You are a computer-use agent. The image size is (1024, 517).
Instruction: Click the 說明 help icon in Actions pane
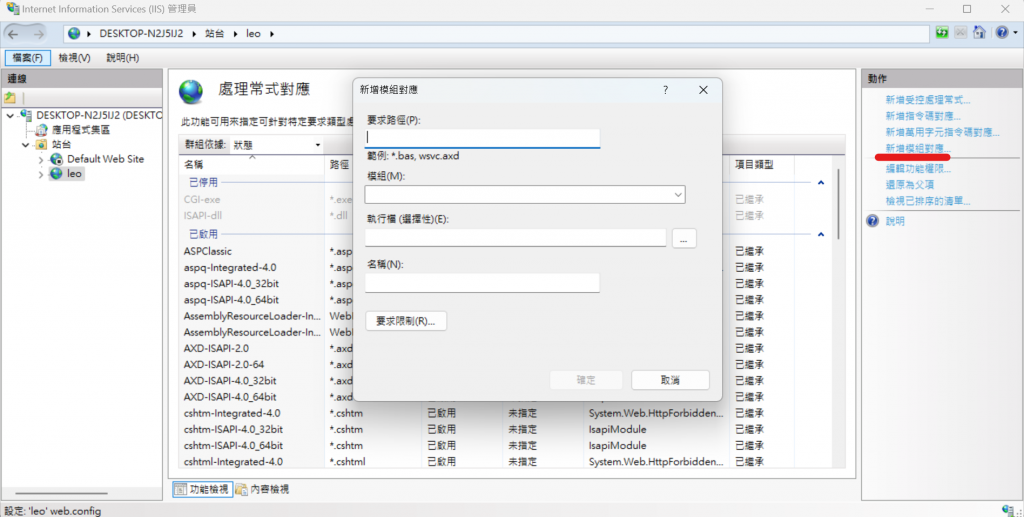coord(872,221)
